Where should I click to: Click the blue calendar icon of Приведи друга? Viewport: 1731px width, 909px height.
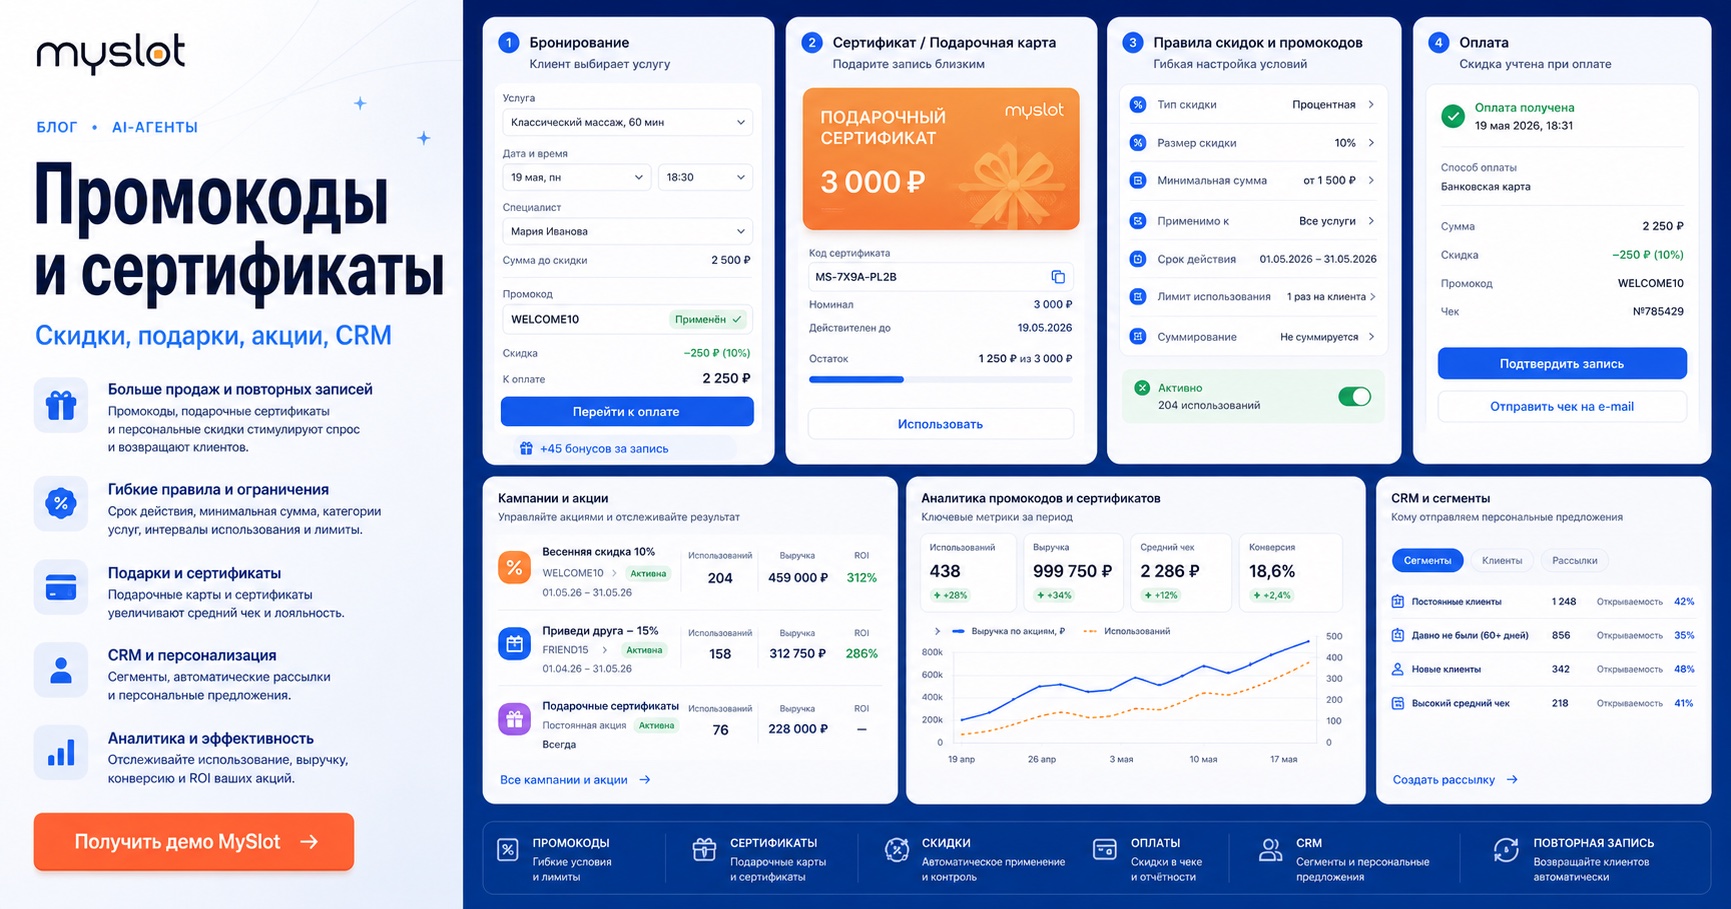tap(514, 644)
